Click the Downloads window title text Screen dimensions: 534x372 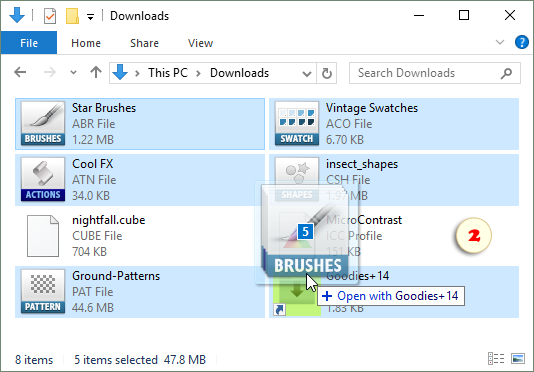(x=139, y=16)
